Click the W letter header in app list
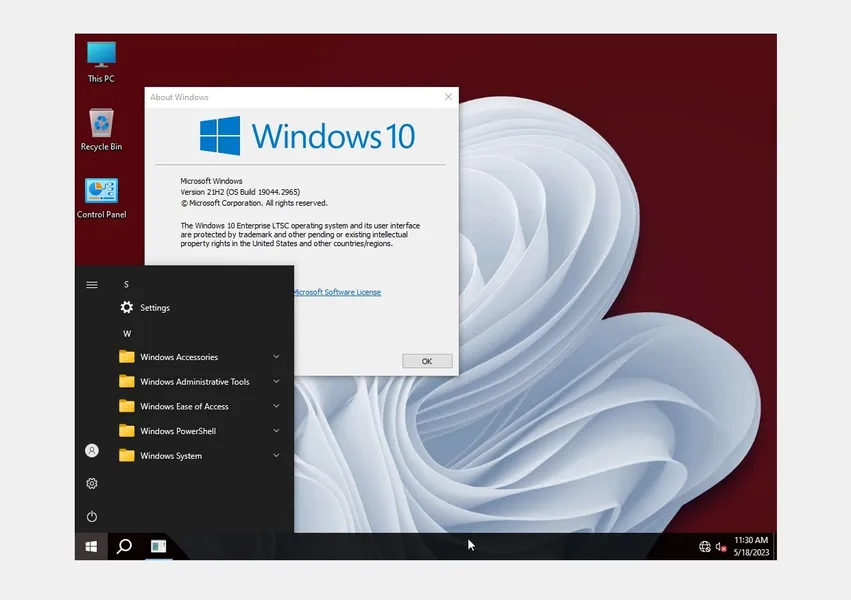Image resolution: width=851 pixels, height=600 pixels. (127, 334)
